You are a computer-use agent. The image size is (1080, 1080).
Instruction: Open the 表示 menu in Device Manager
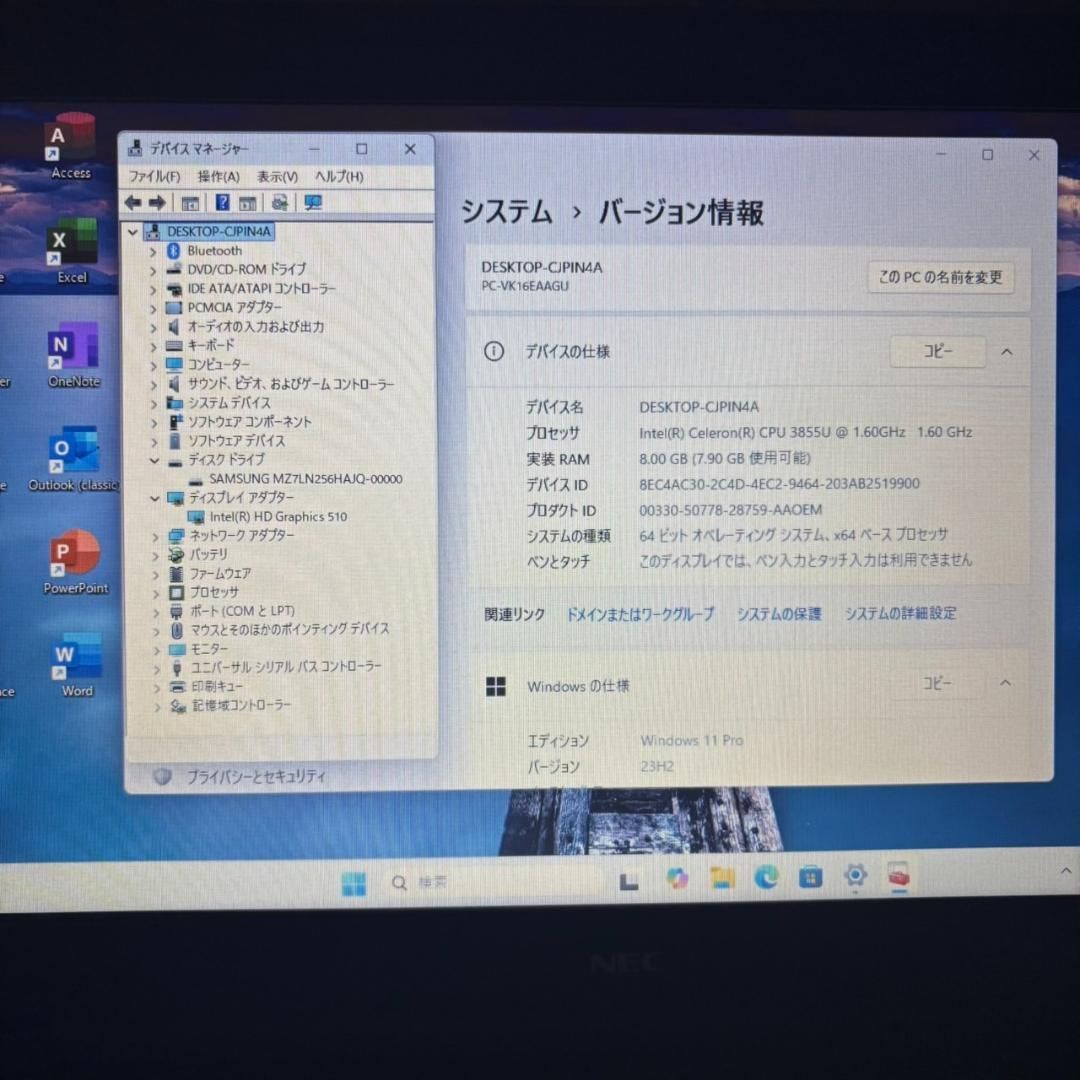(277, 176)
